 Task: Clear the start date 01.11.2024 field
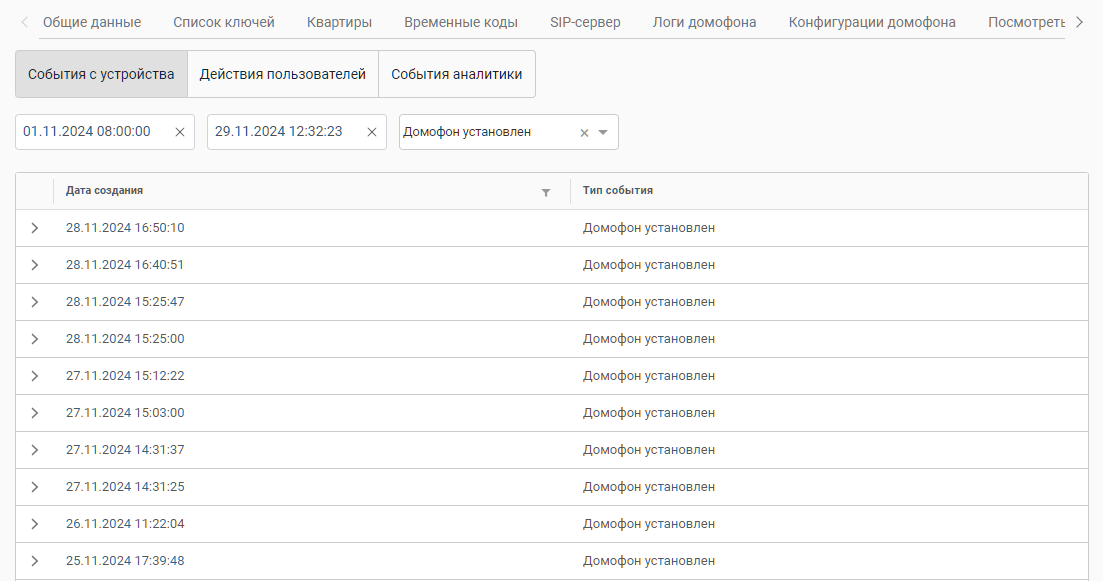click(x=180, y=132)
